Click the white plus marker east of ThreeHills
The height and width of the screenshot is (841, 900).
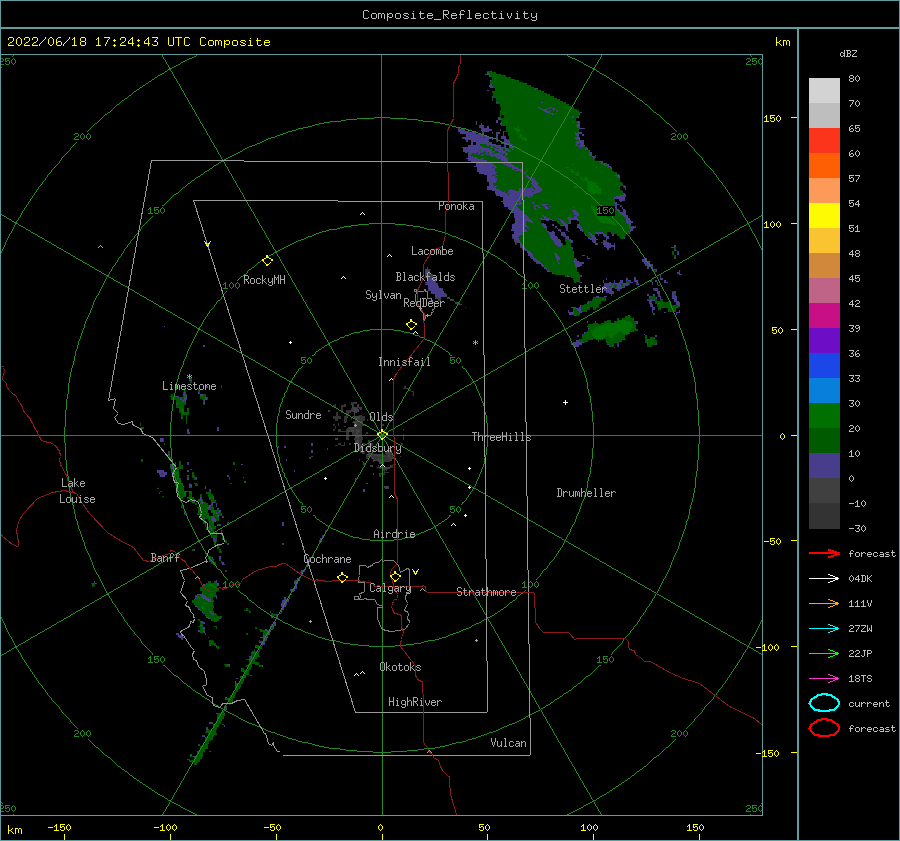pyautogui.click(x=565, y=402)
